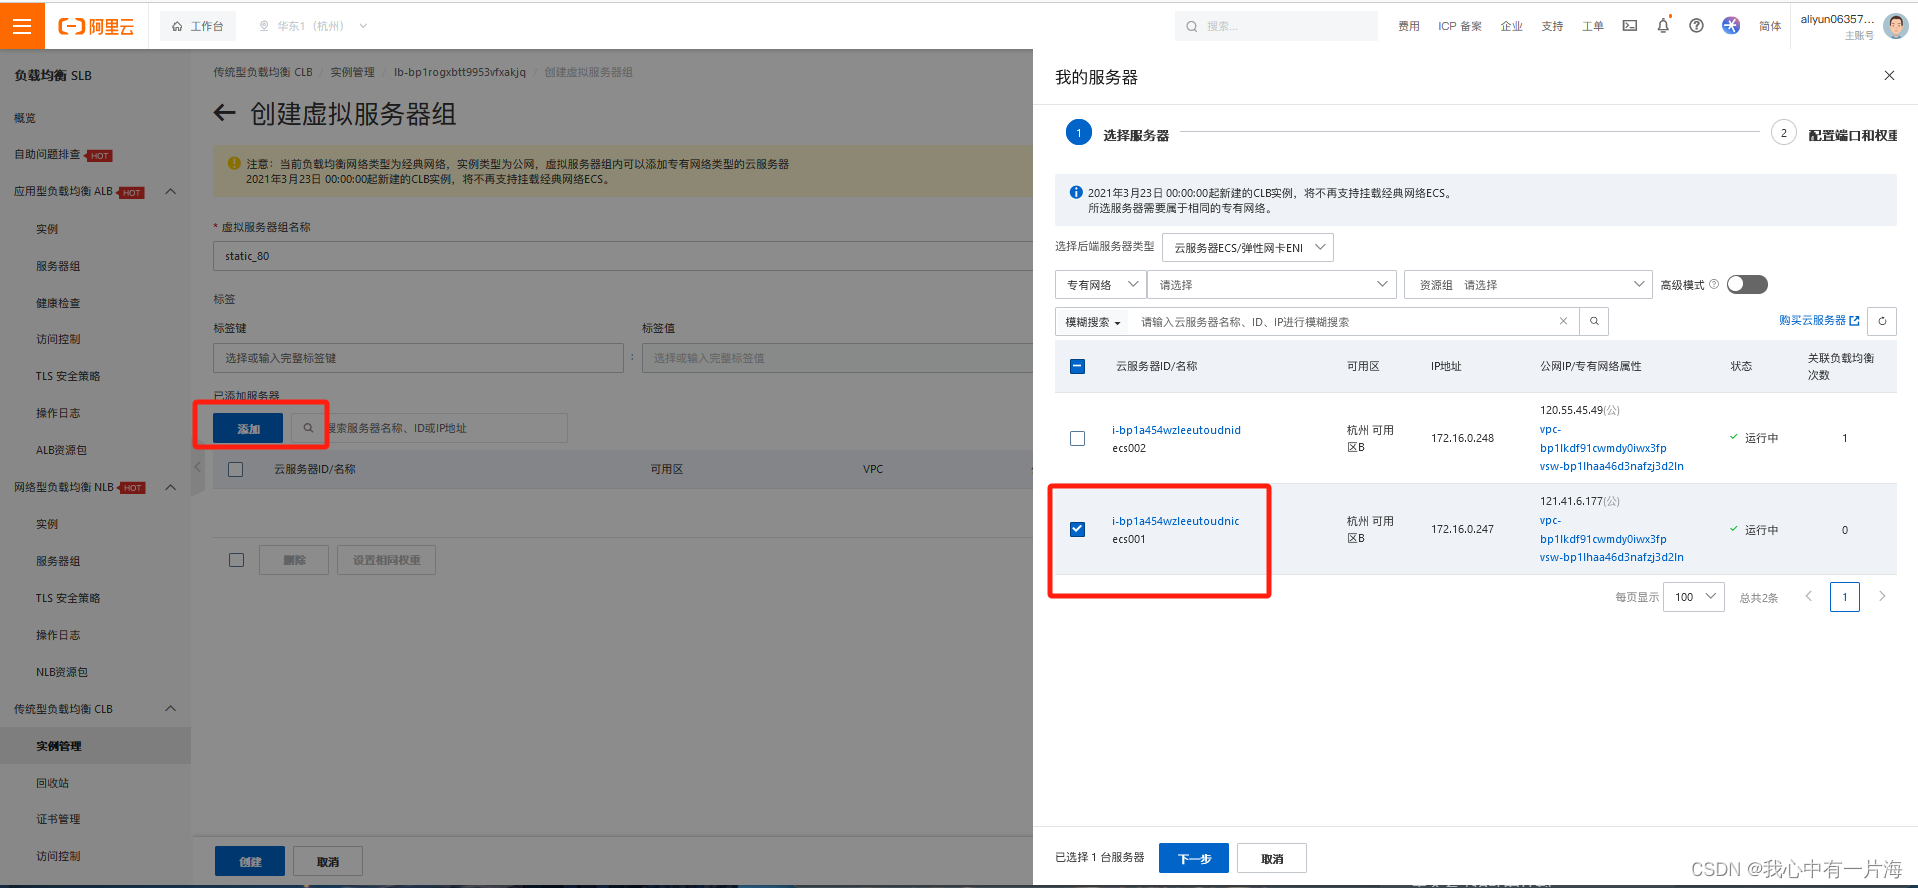The height and width of the screenshot is (888, 1918).
Task: Check the checkbox beside the Delete button
Action: pos(236,560)
